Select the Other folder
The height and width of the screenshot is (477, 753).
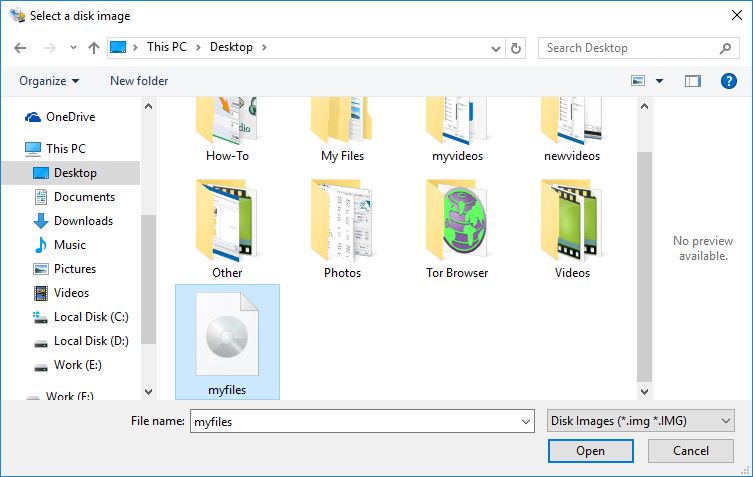click(x=227, y=229)
